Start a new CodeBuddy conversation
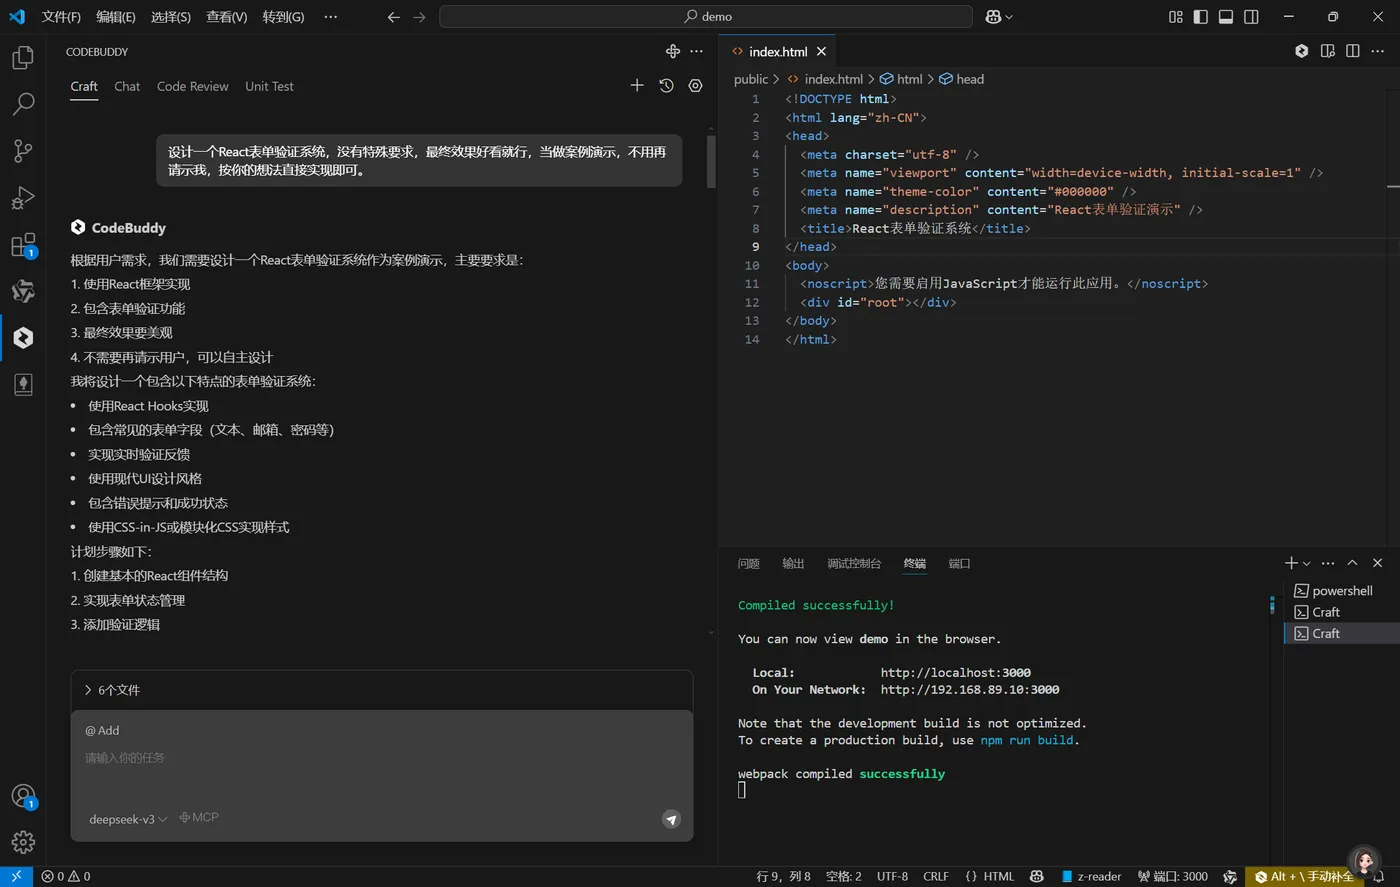Viewport: 1400px width, 887px height. point(637,86)
